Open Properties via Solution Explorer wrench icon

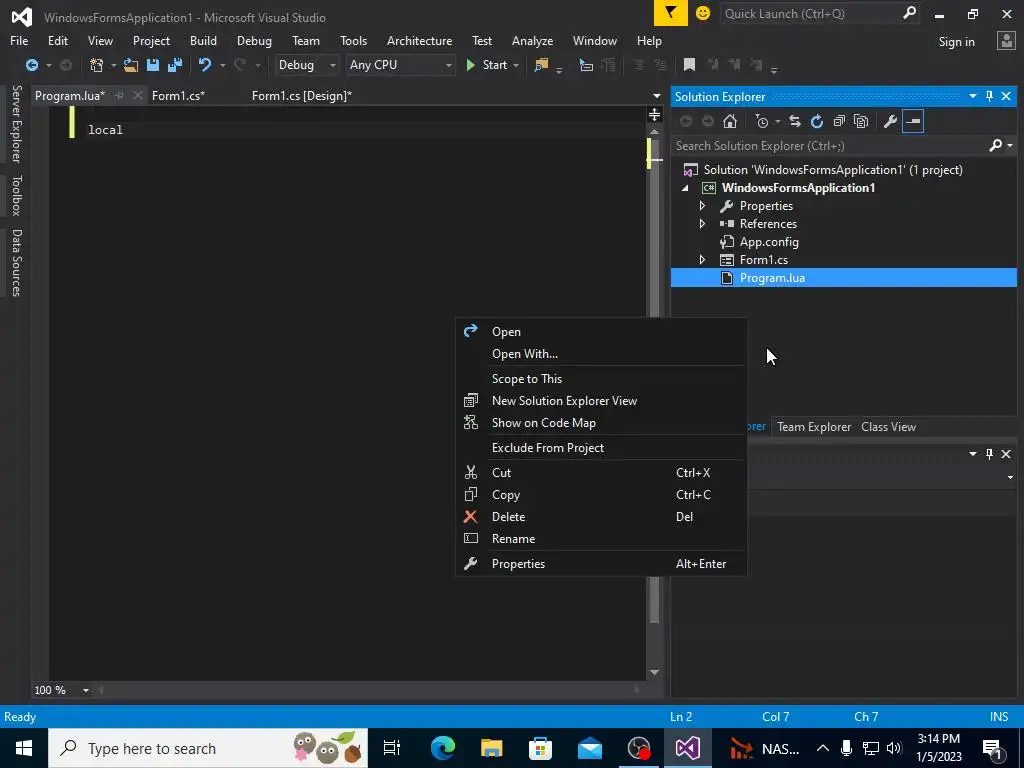point(890,121)
